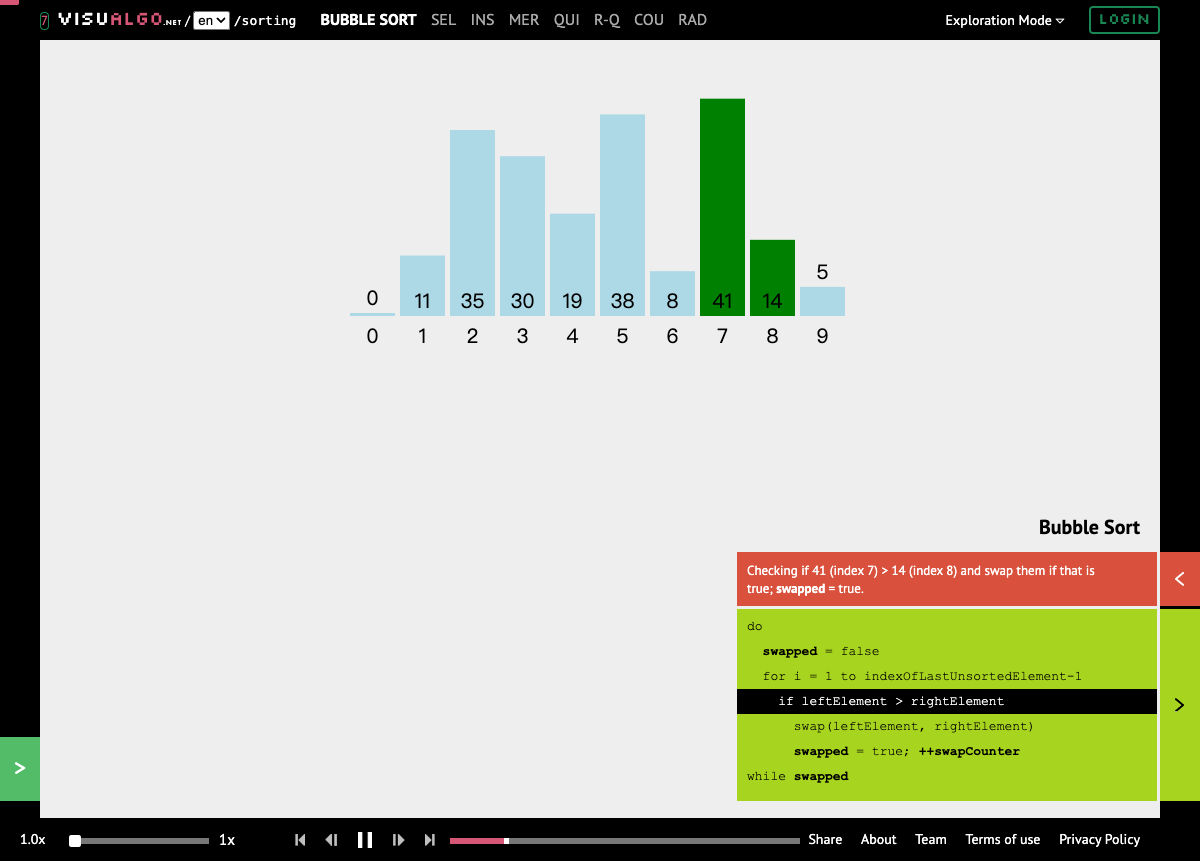Open the Share link
This screenshot has width=1200, height=861.
(x=825, y=840)
